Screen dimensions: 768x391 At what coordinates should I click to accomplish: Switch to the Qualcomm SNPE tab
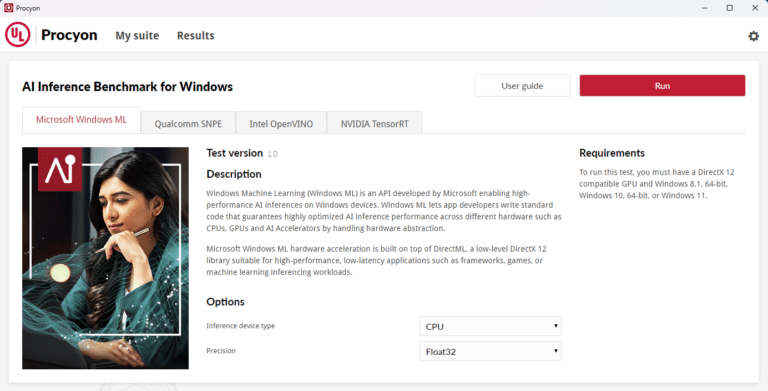tap(188, 123)
